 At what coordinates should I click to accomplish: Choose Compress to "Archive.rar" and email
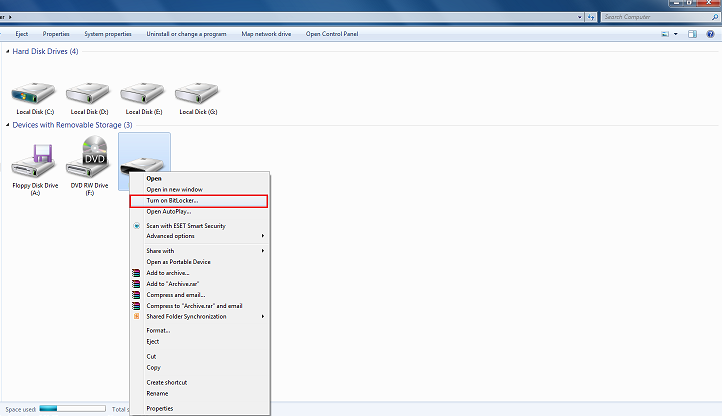(x=199, y=306)
